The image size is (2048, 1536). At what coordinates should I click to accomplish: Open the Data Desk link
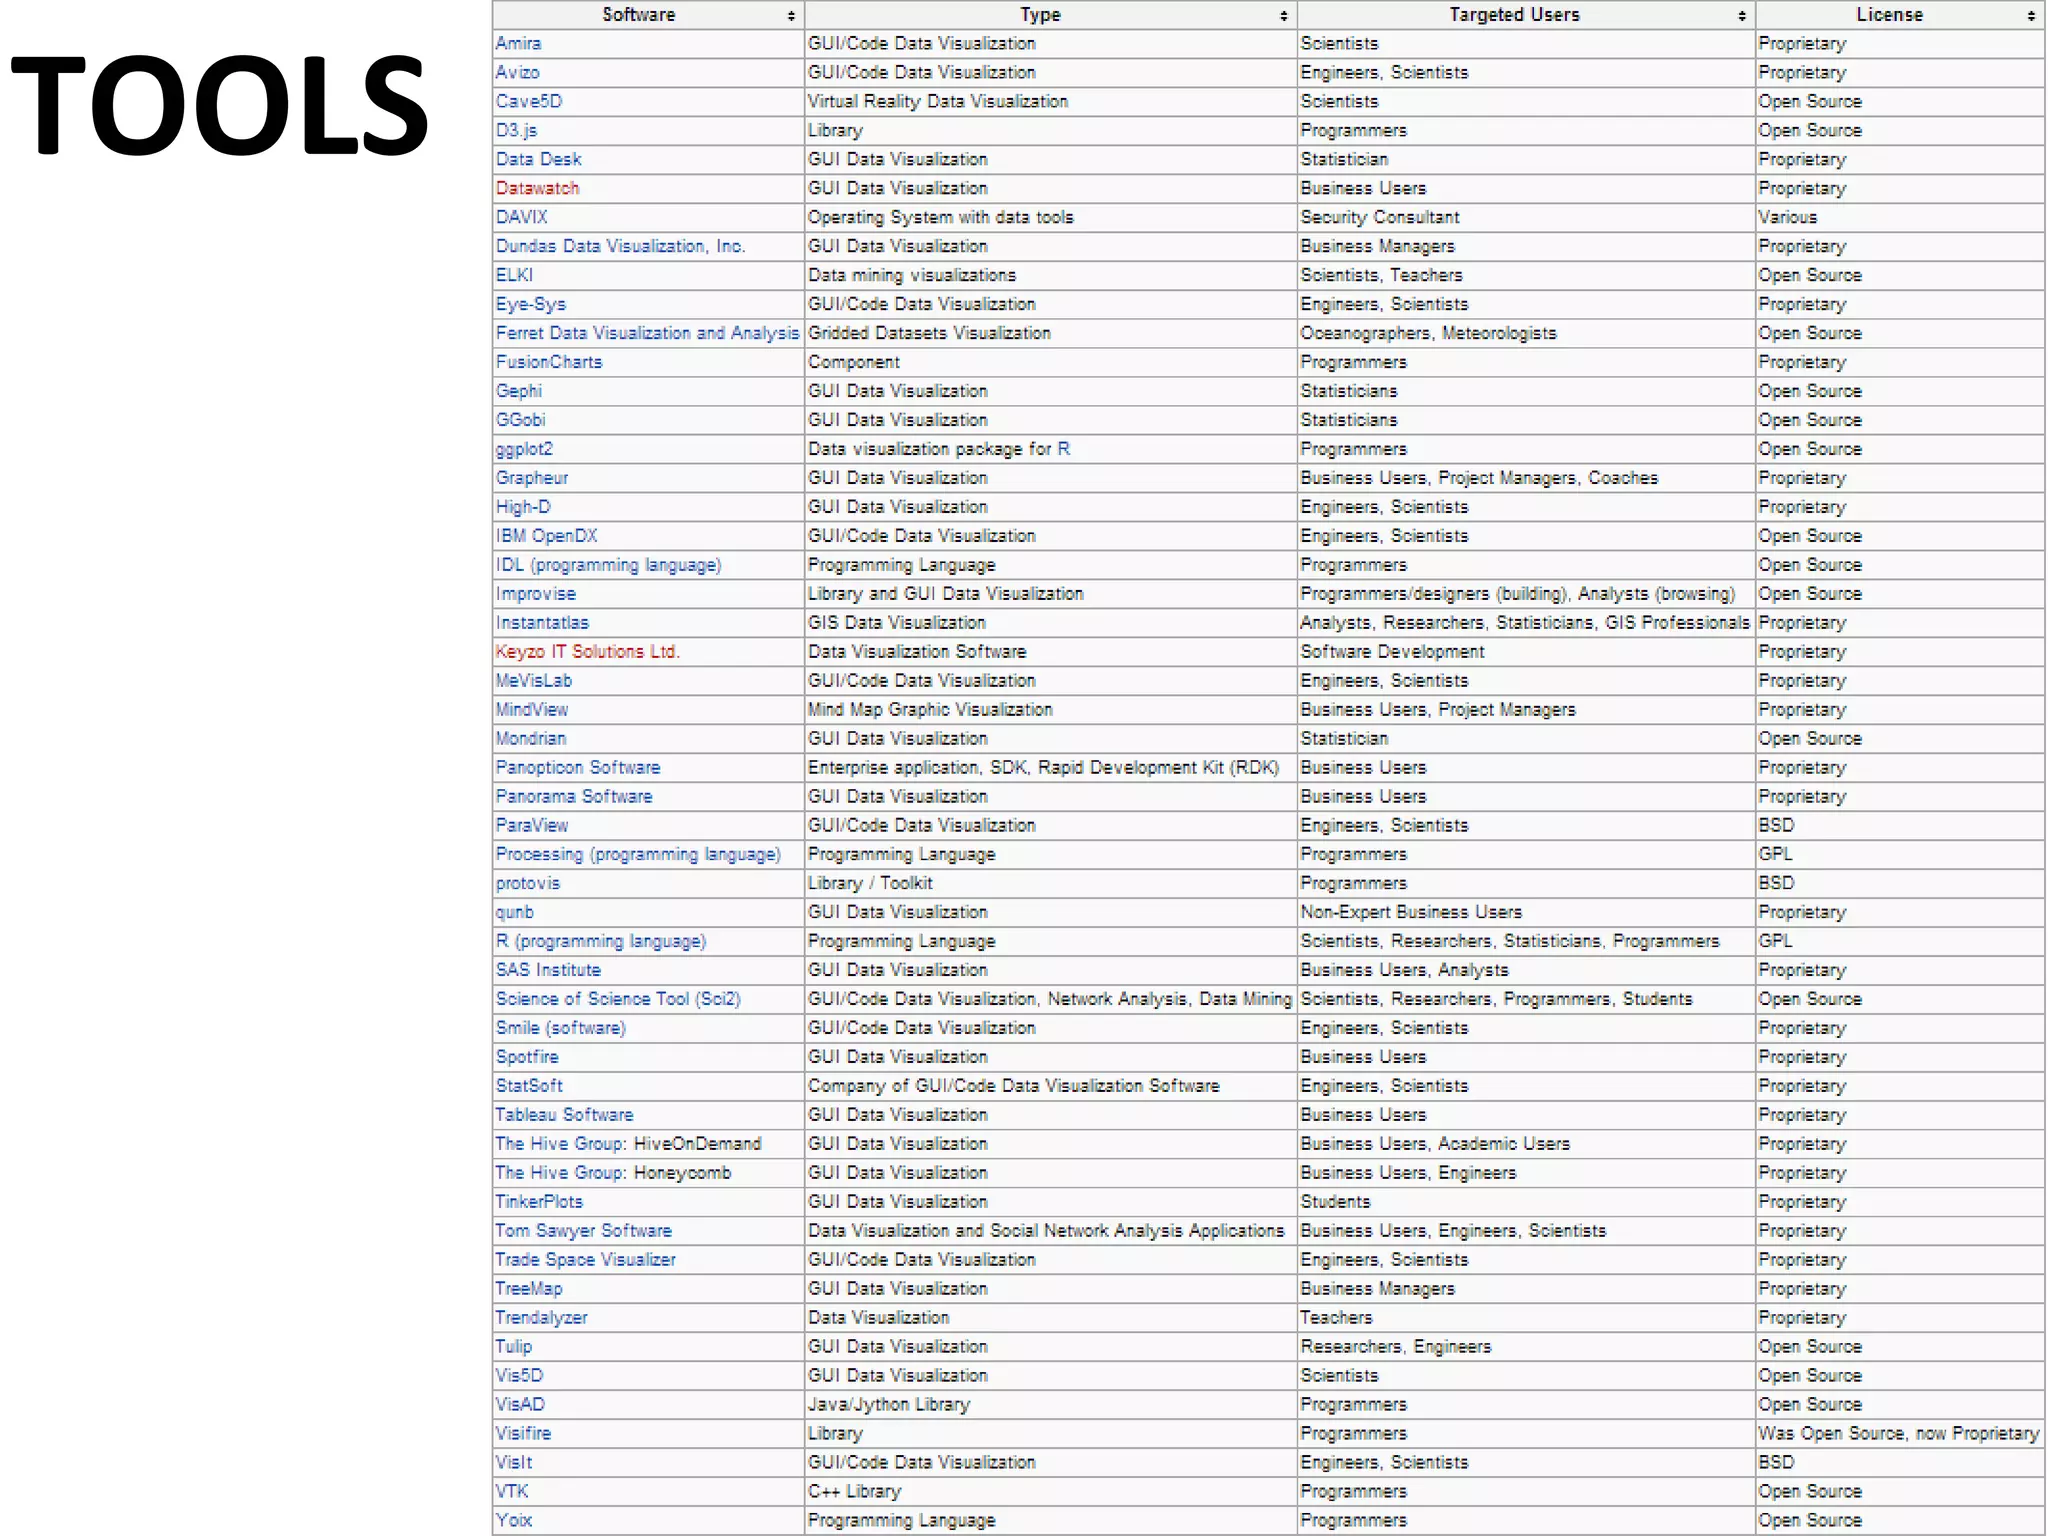tap(538, 160)
